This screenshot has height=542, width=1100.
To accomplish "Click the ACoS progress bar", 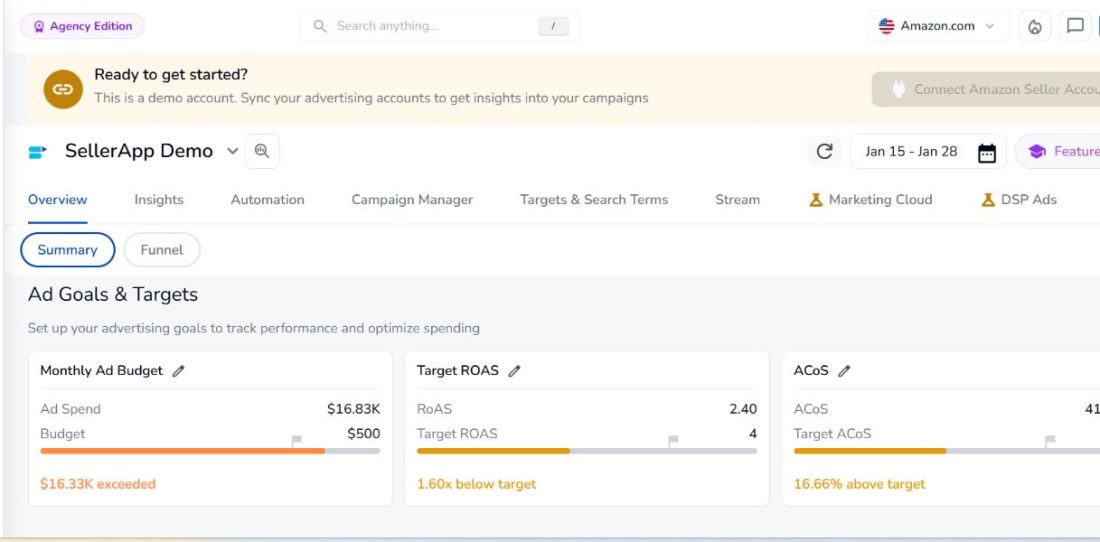I will pyautogui.click(x=946, y=451).
